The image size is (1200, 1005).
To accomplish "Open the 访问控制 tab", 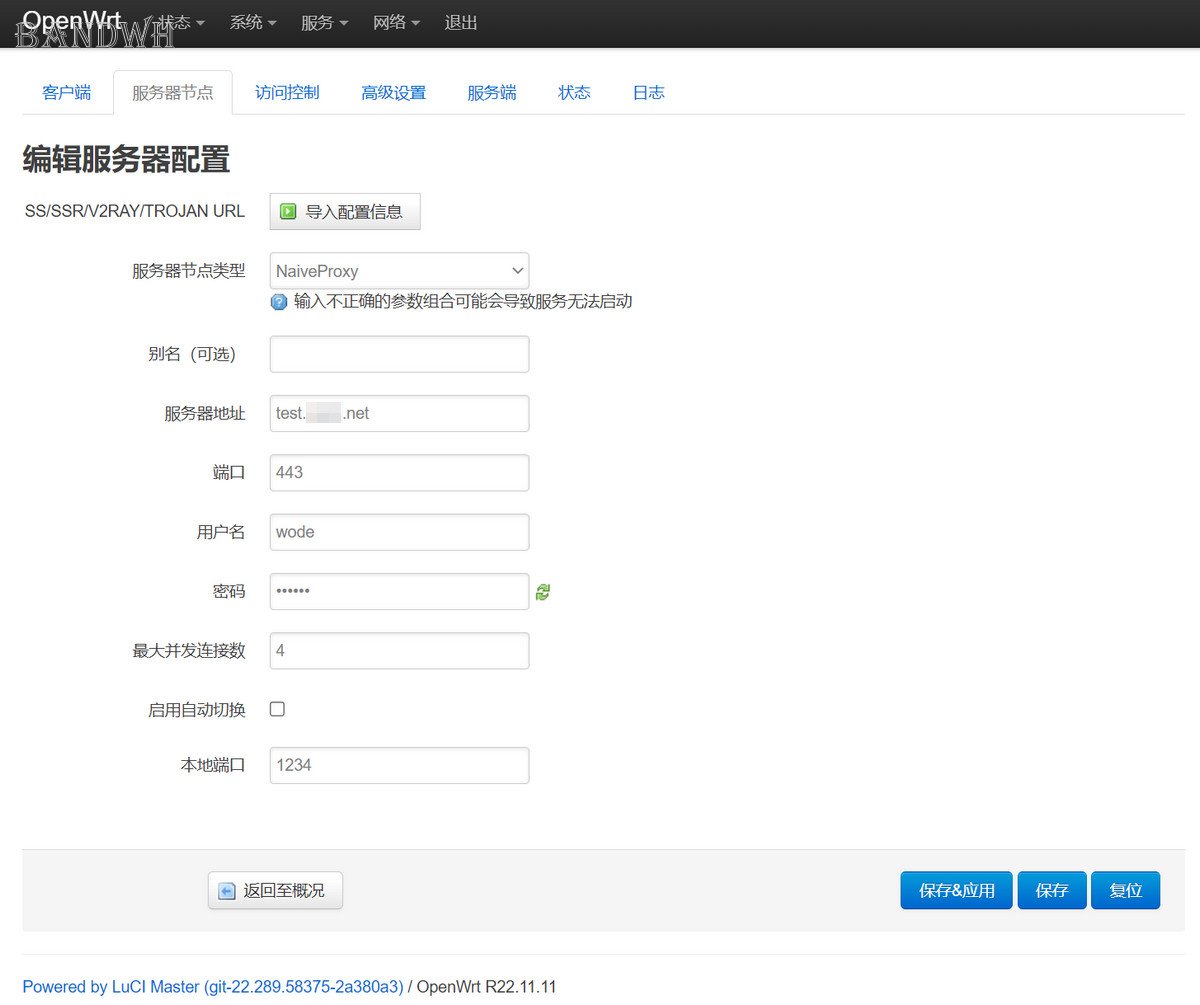I will [x=287, y=93].
